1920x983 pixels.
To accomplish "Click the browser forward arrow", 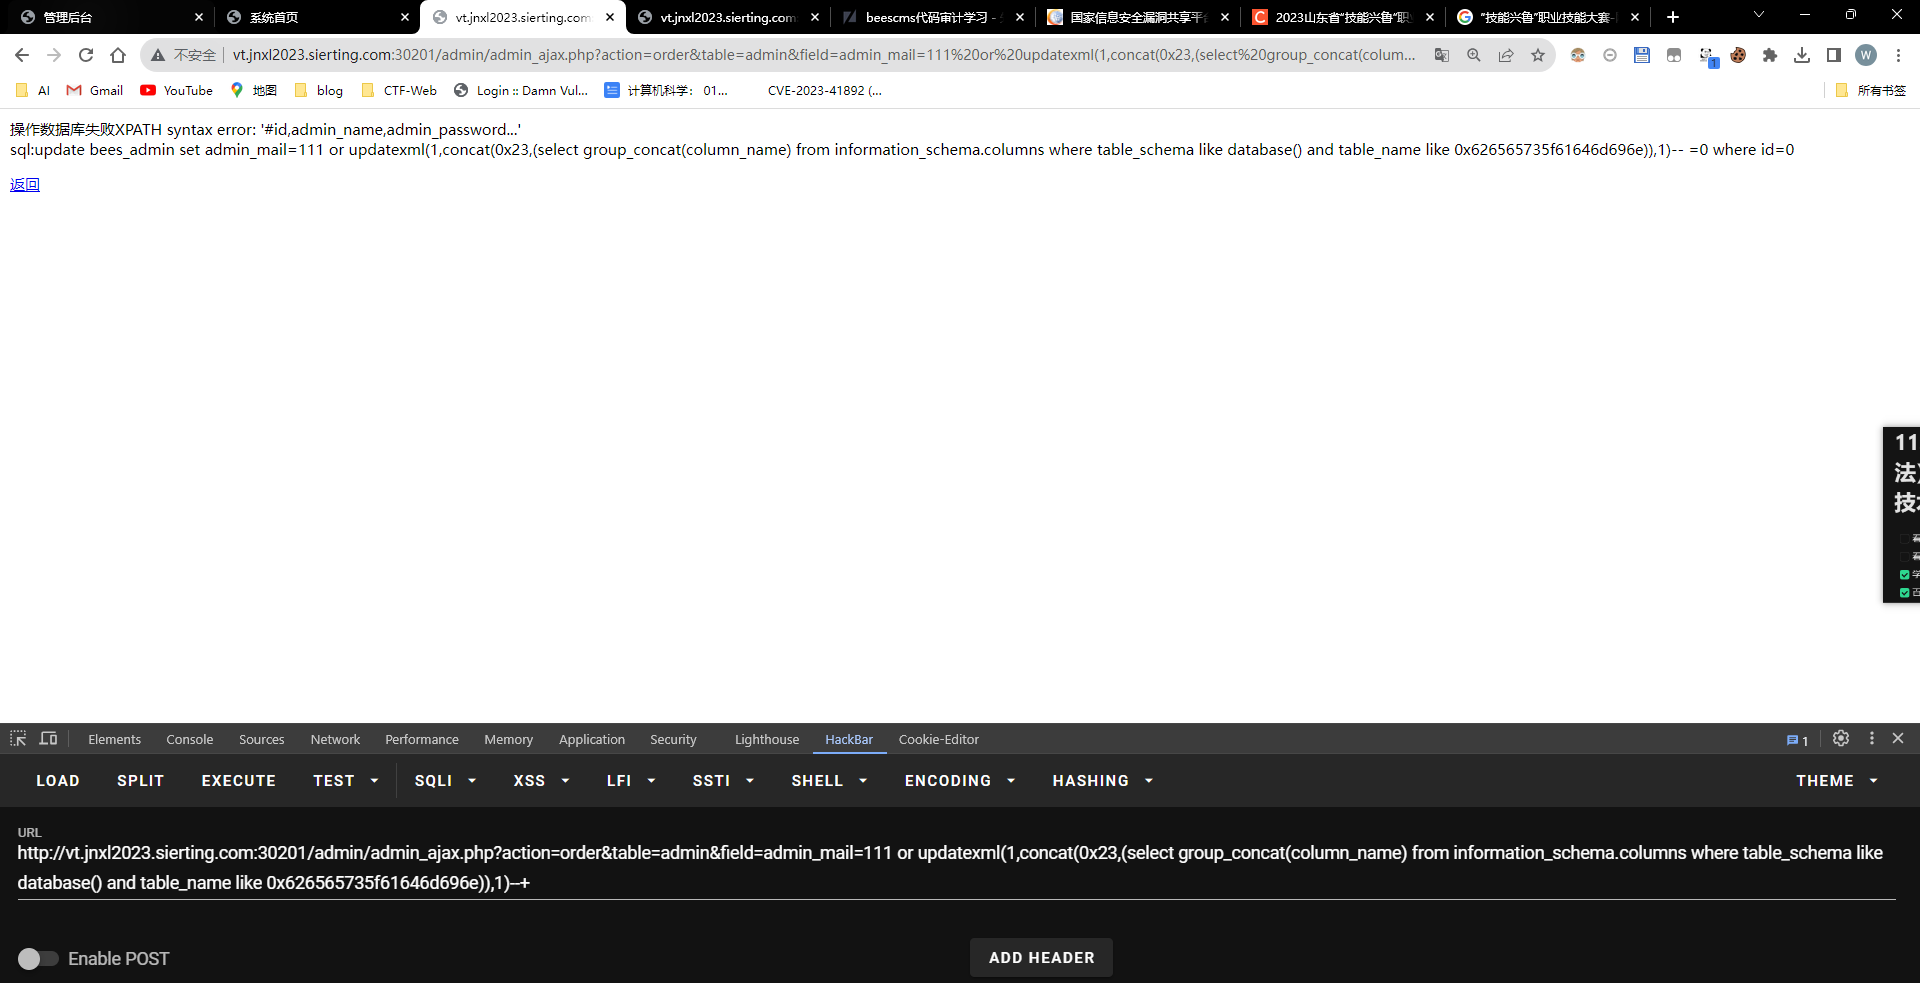I will (54, 55).
